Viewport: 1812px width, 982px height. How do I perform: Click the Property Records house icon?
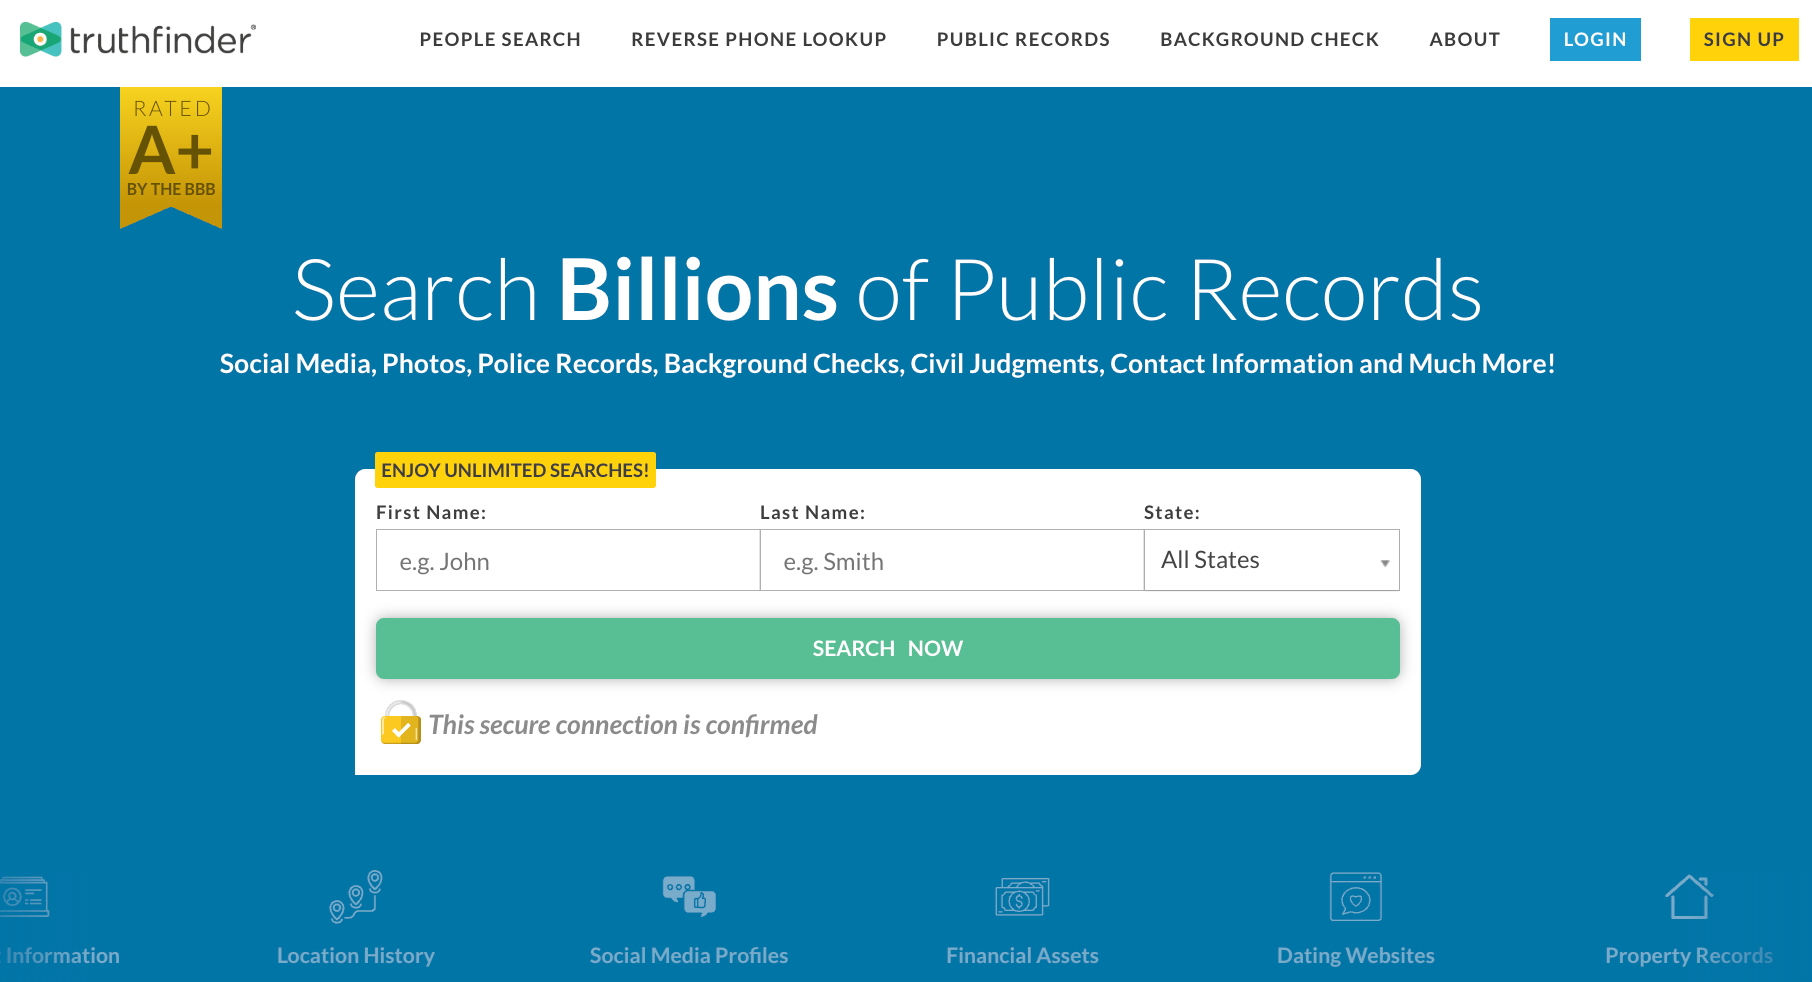tap(1689, 896)
